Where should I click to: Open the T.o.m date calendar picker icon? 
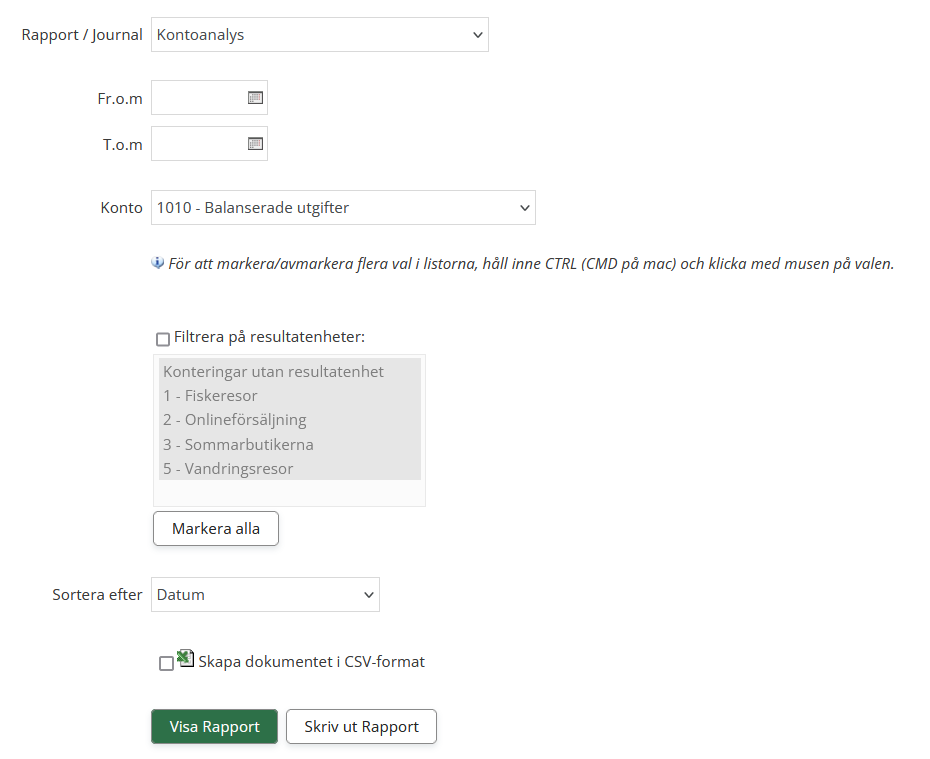[x=255, y=144]
